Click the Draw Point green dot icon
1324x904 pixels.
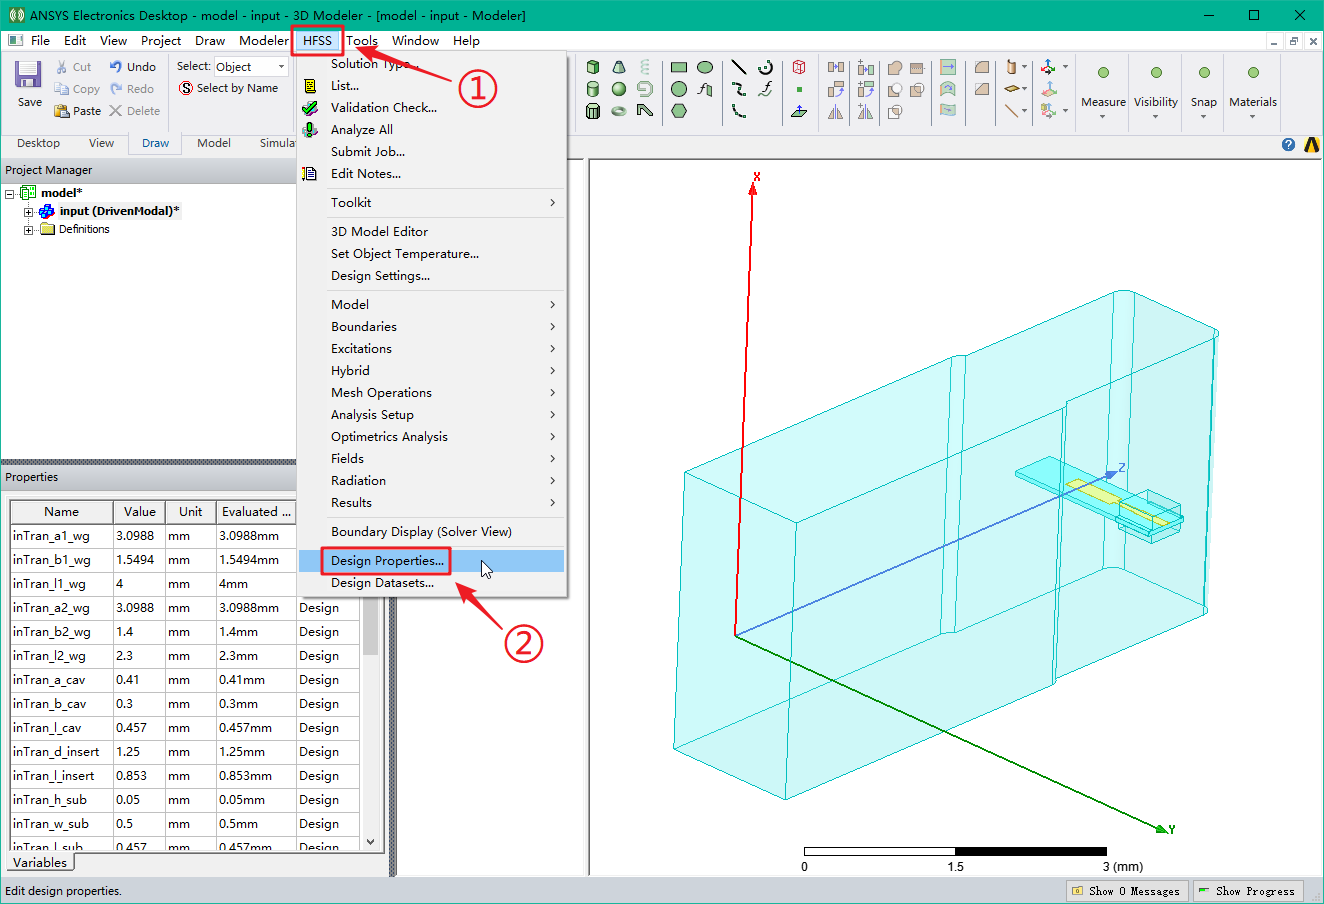(x=799, y=89)
